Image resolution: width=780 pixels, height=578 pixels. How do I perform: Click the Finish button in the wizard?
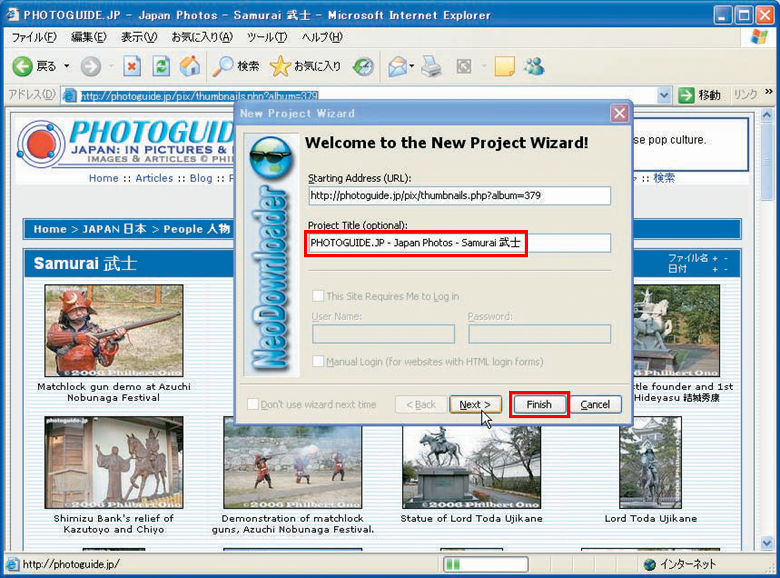click(x=539, y=404)
